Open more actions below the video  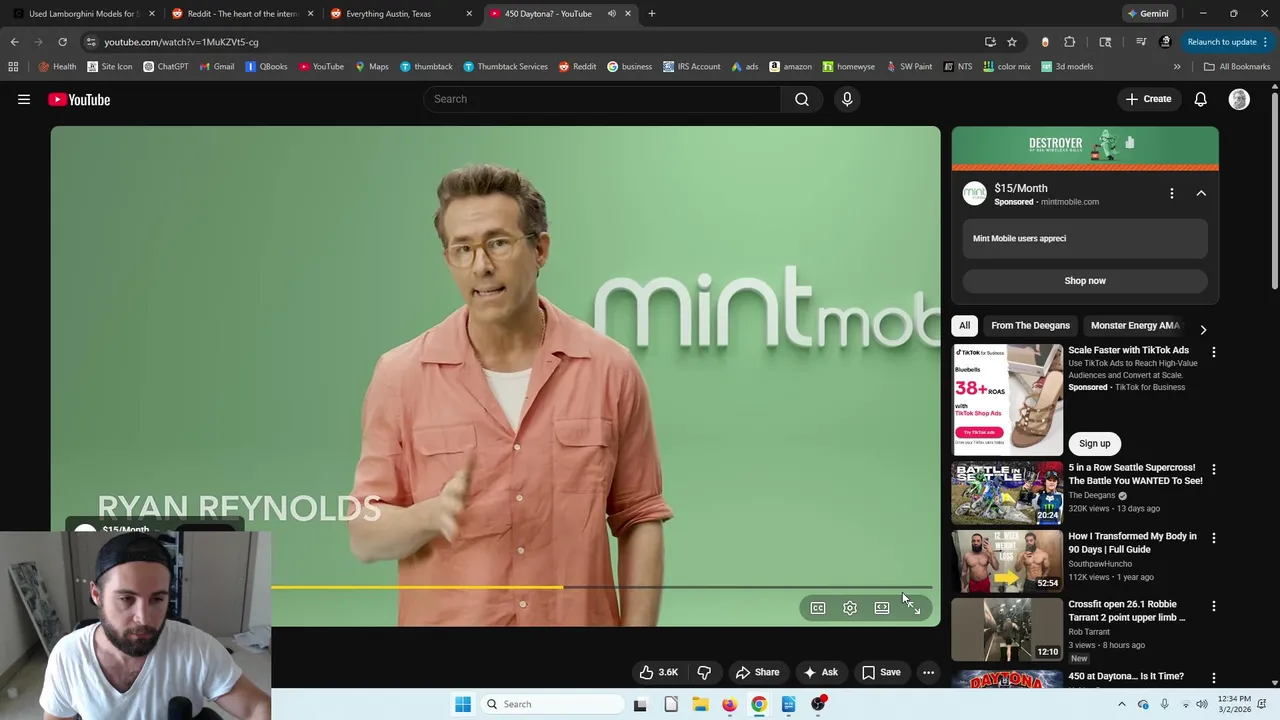coord(928,672)
